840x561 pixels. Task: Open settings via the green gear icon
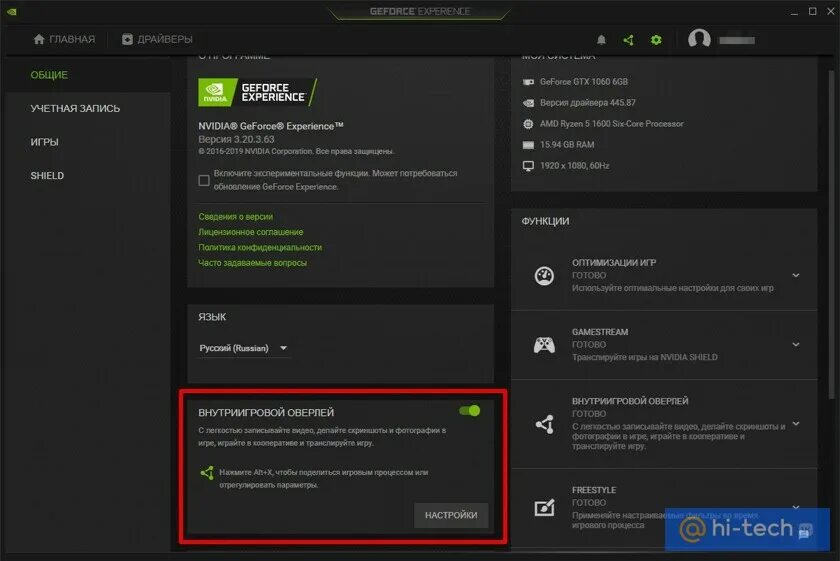click(x=656, y=40)
